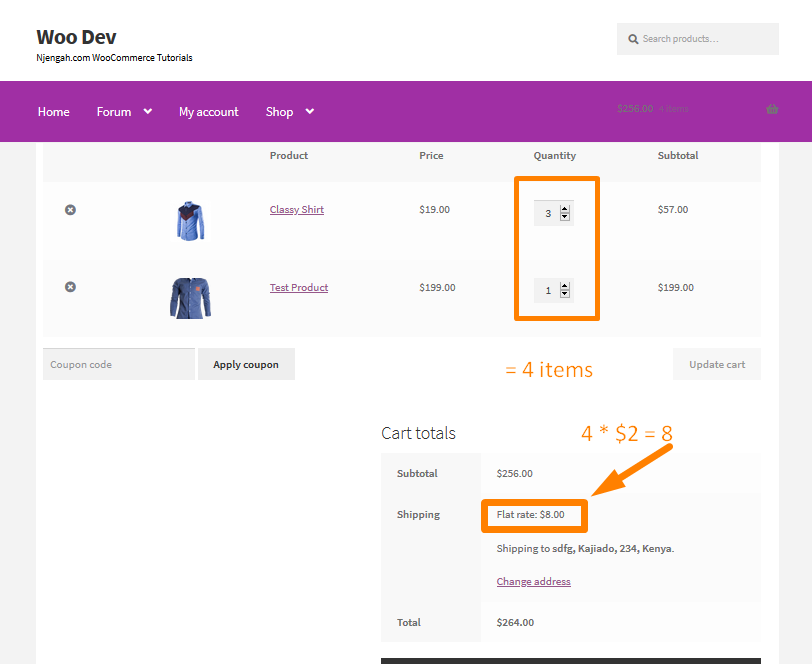The height and width of the screenshot is (664, 812).
Task: Open the Shop menu item
Action: click(x=279, y=112)
